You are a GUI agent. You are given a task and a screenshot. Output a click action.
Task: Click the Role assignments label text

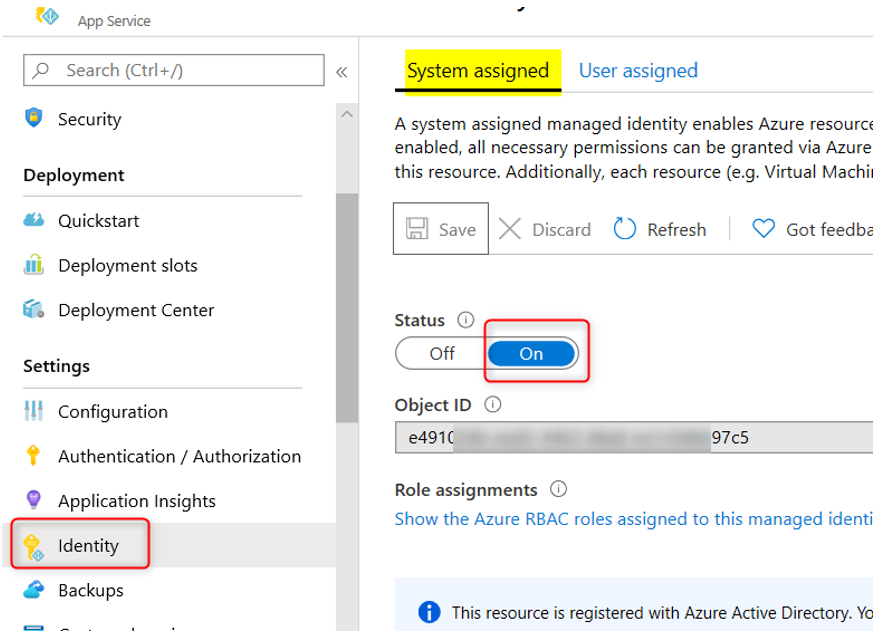pyautogui.click(x=466, y=490)
